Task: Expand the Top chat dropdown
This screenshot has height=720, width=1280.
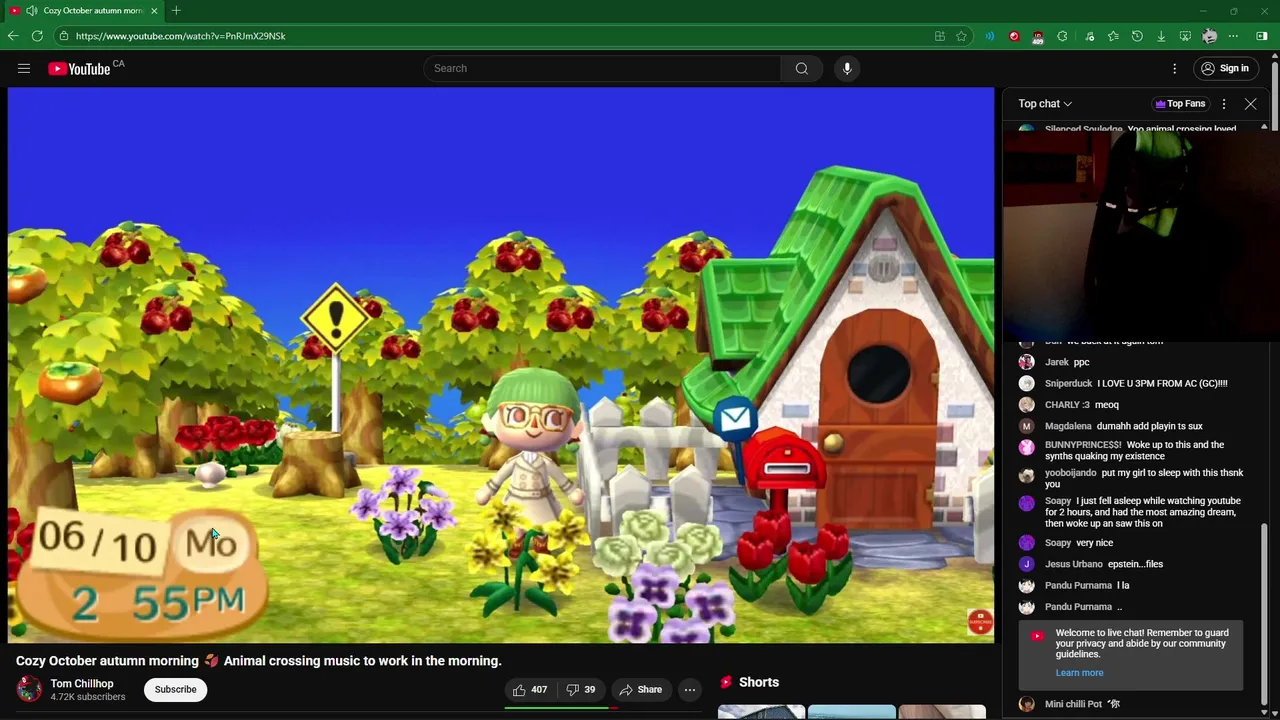Action: tap(1045, 104)
